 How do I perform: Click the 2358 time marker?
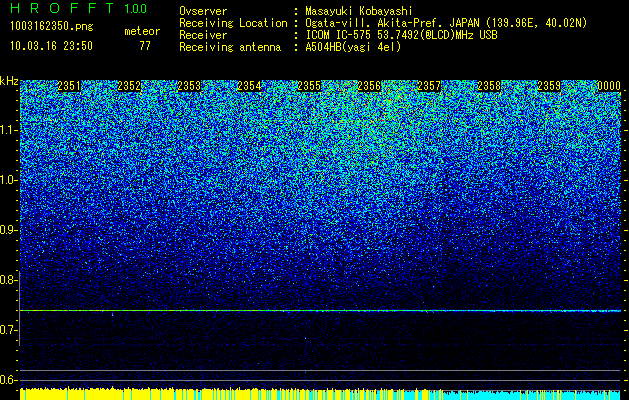pyautogui.click(x=489, y=86)
